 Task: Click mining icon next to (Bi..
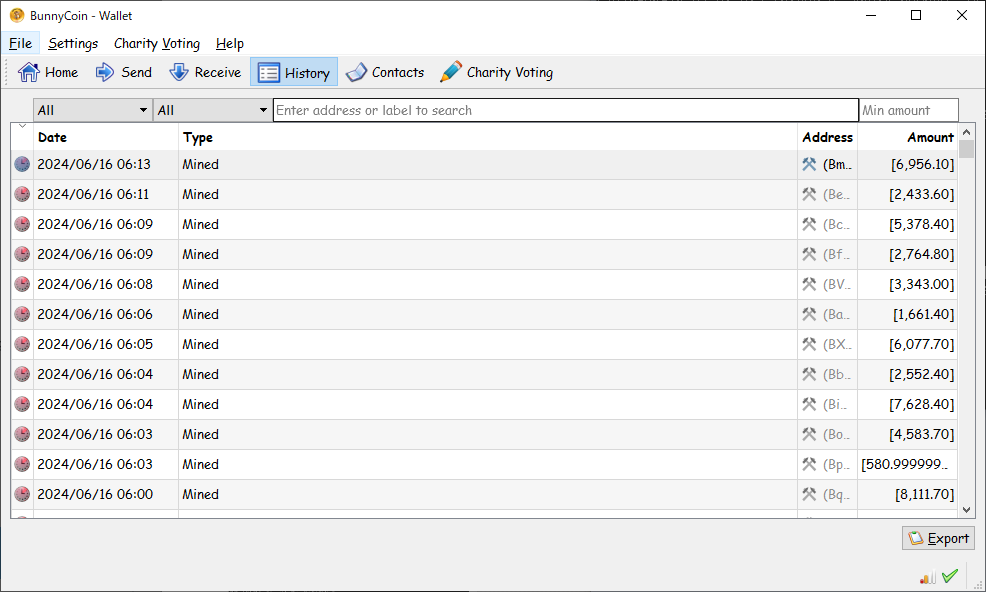[809, 404]
